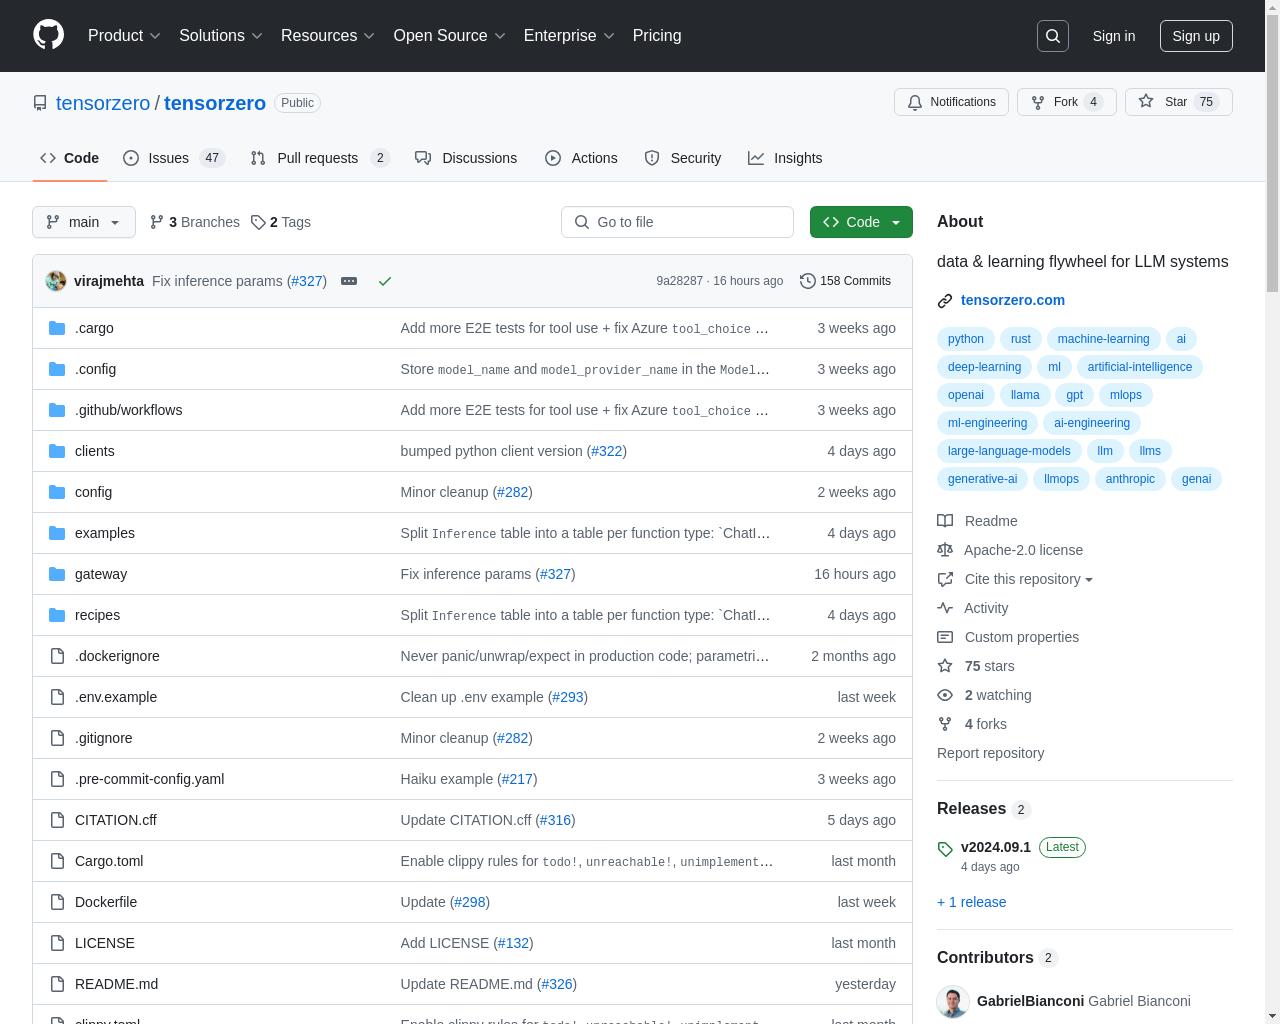
Task: Switch to the Issues tab
Action: pos(174,158)
